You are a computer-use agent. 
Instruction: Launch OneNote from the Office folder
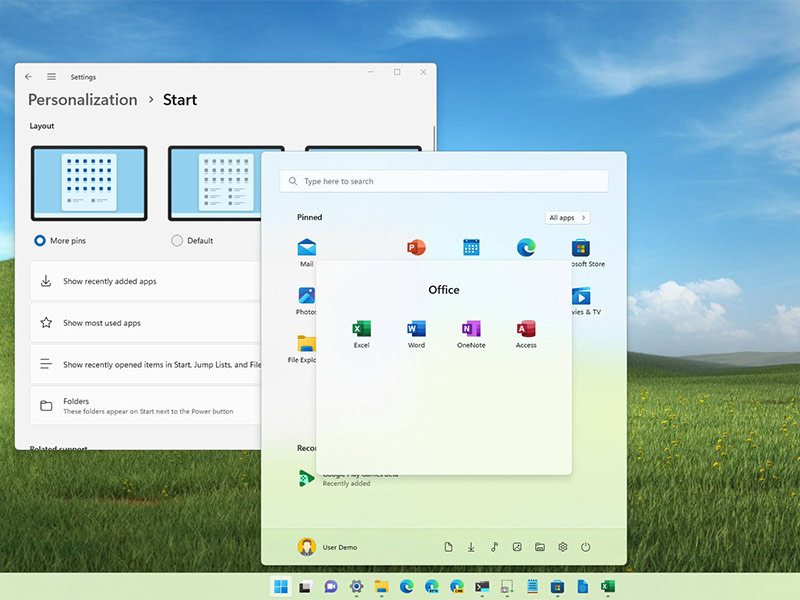[x=471, y=334]
